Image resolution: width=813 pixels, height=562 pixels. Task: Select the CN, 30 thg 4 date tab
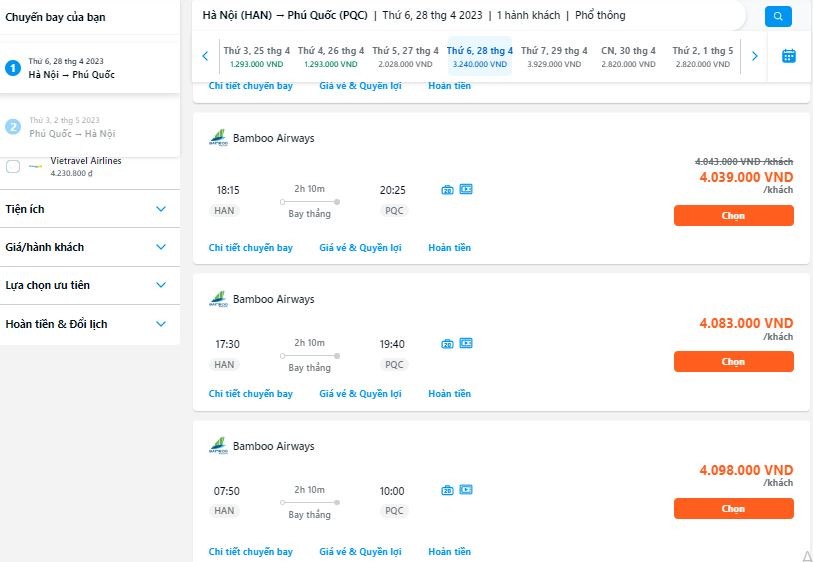point(628,56)
